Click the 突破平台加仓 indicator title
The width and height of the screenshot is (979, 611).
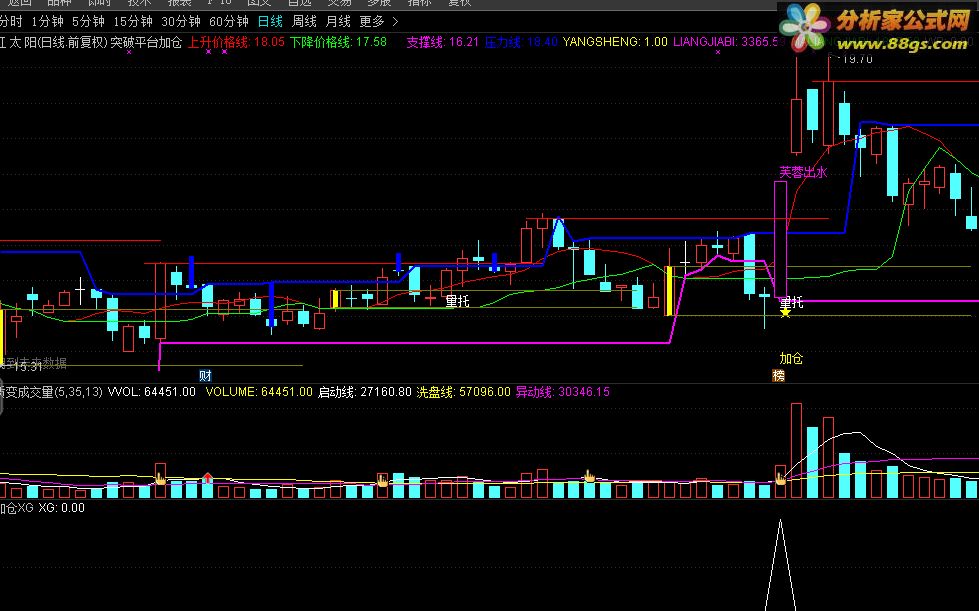[x=146, y=42]
